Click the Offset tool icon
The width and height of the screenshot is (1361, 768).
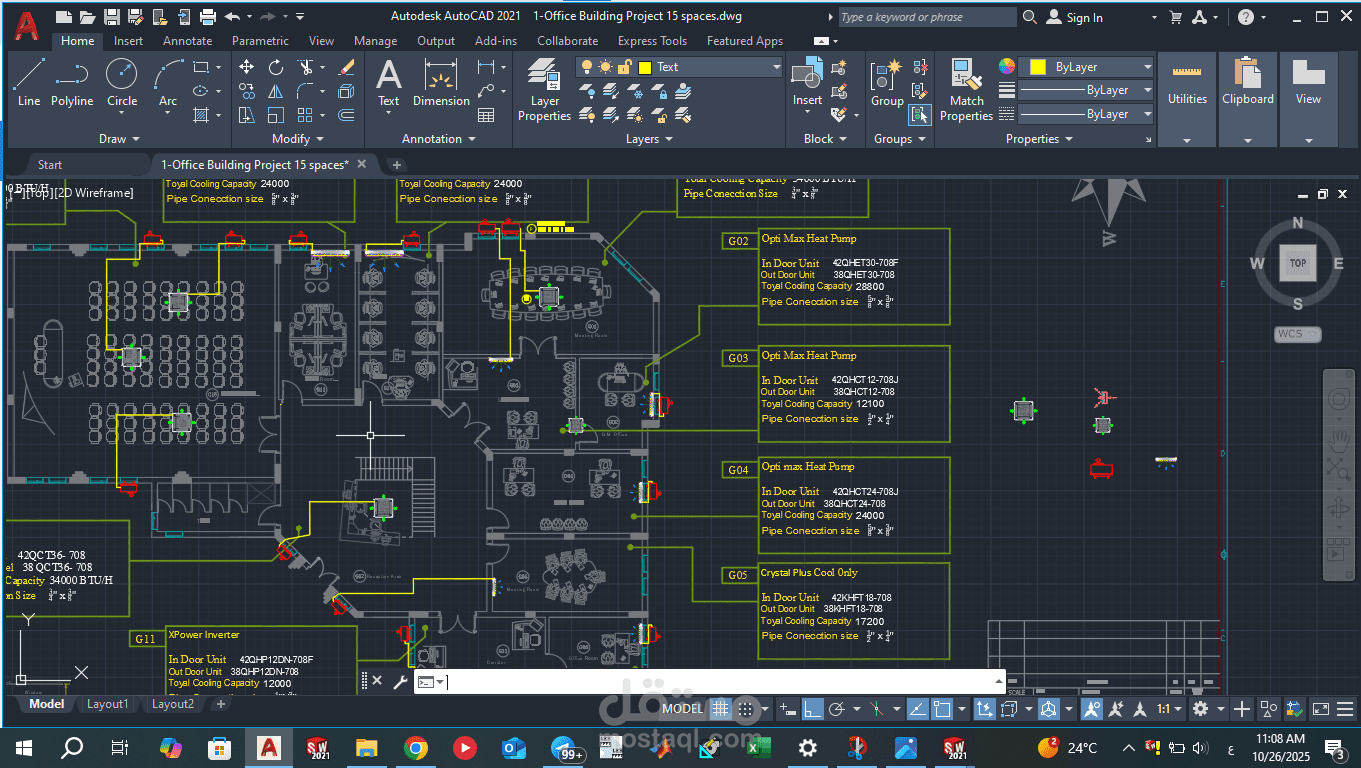(x=347, y=115)
